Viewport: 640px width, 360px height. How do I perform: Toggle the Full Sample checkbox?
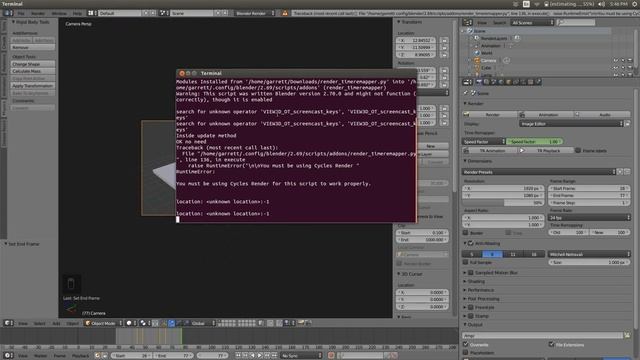466,262
